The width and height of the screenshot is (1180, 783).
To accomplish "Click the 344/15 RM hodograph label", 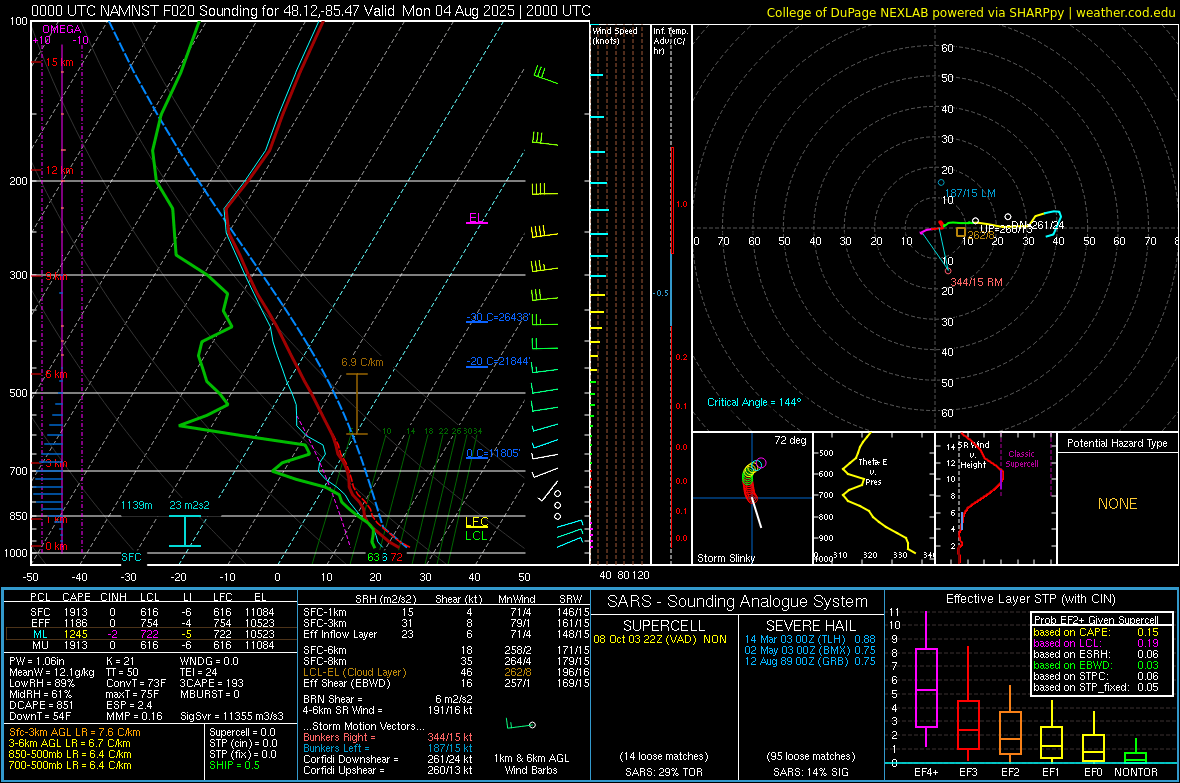I will (977, 282).
